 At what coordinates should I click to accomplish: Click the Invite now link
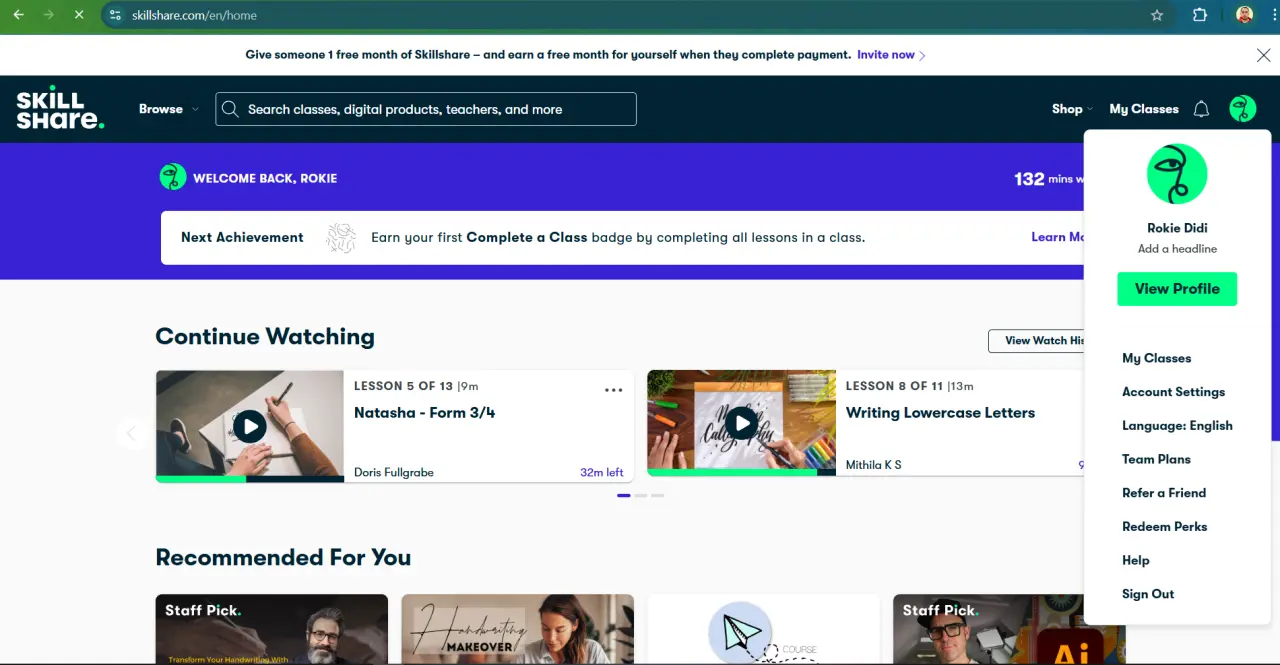coord(890,55)
